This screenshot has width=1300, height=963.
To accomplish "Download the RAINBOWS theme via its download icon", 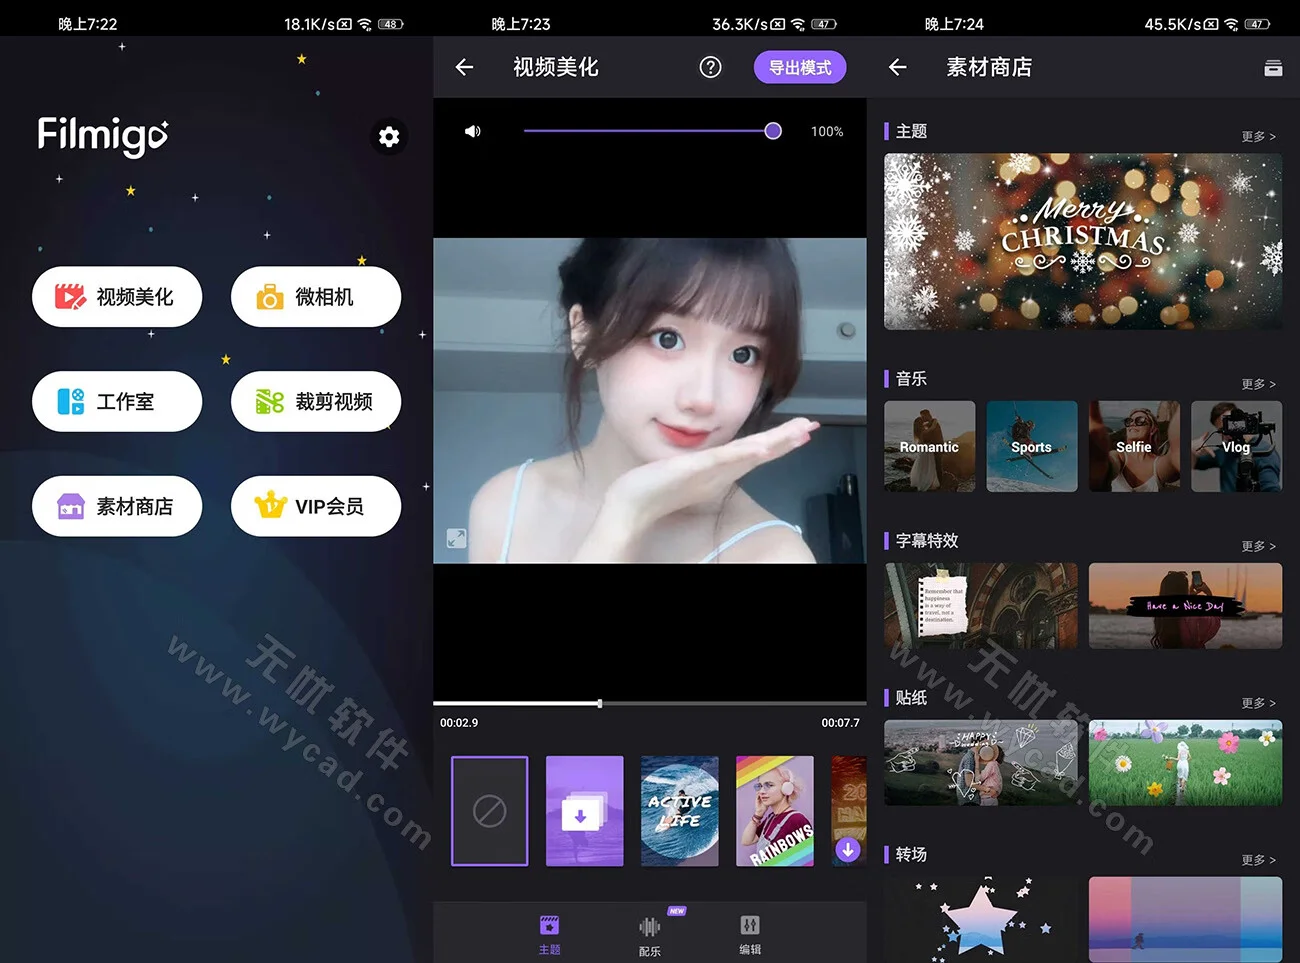I will pos(848,849).
